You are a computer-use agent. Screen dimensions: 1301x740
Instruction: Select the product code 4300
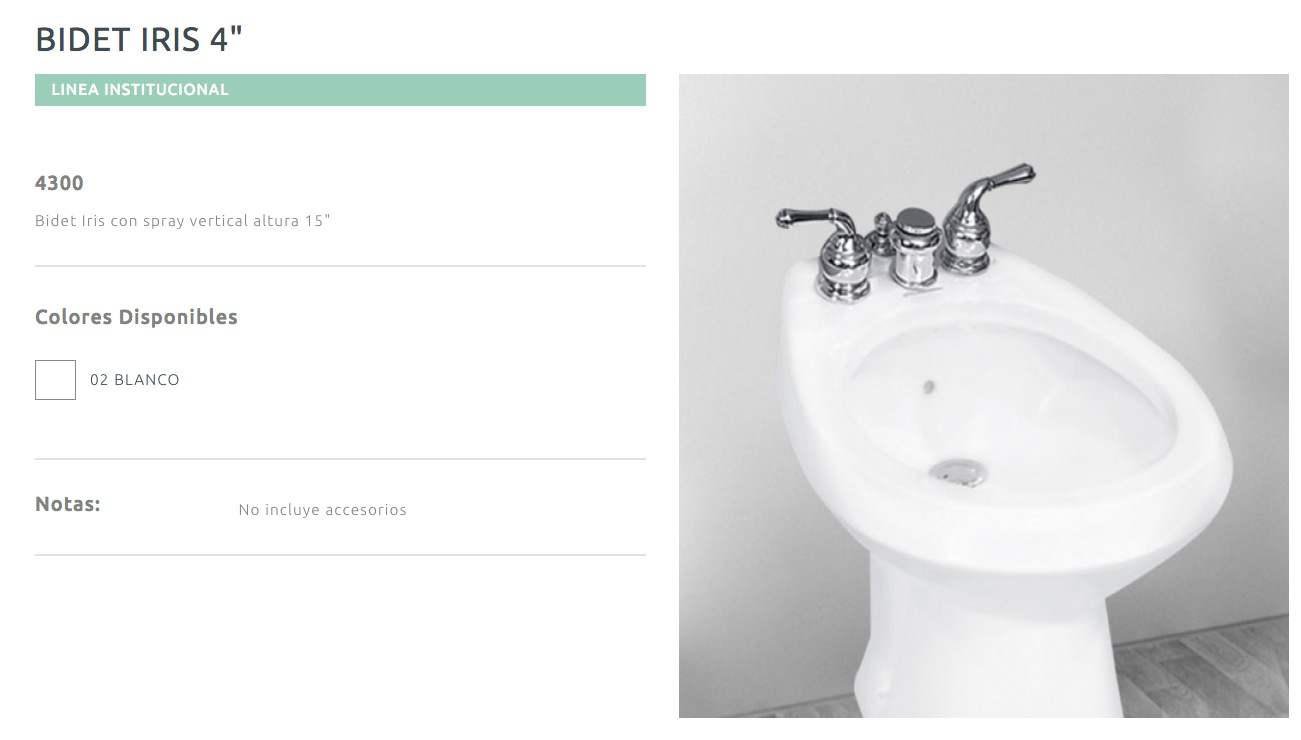pyautogui.click(x=59, y=183)
